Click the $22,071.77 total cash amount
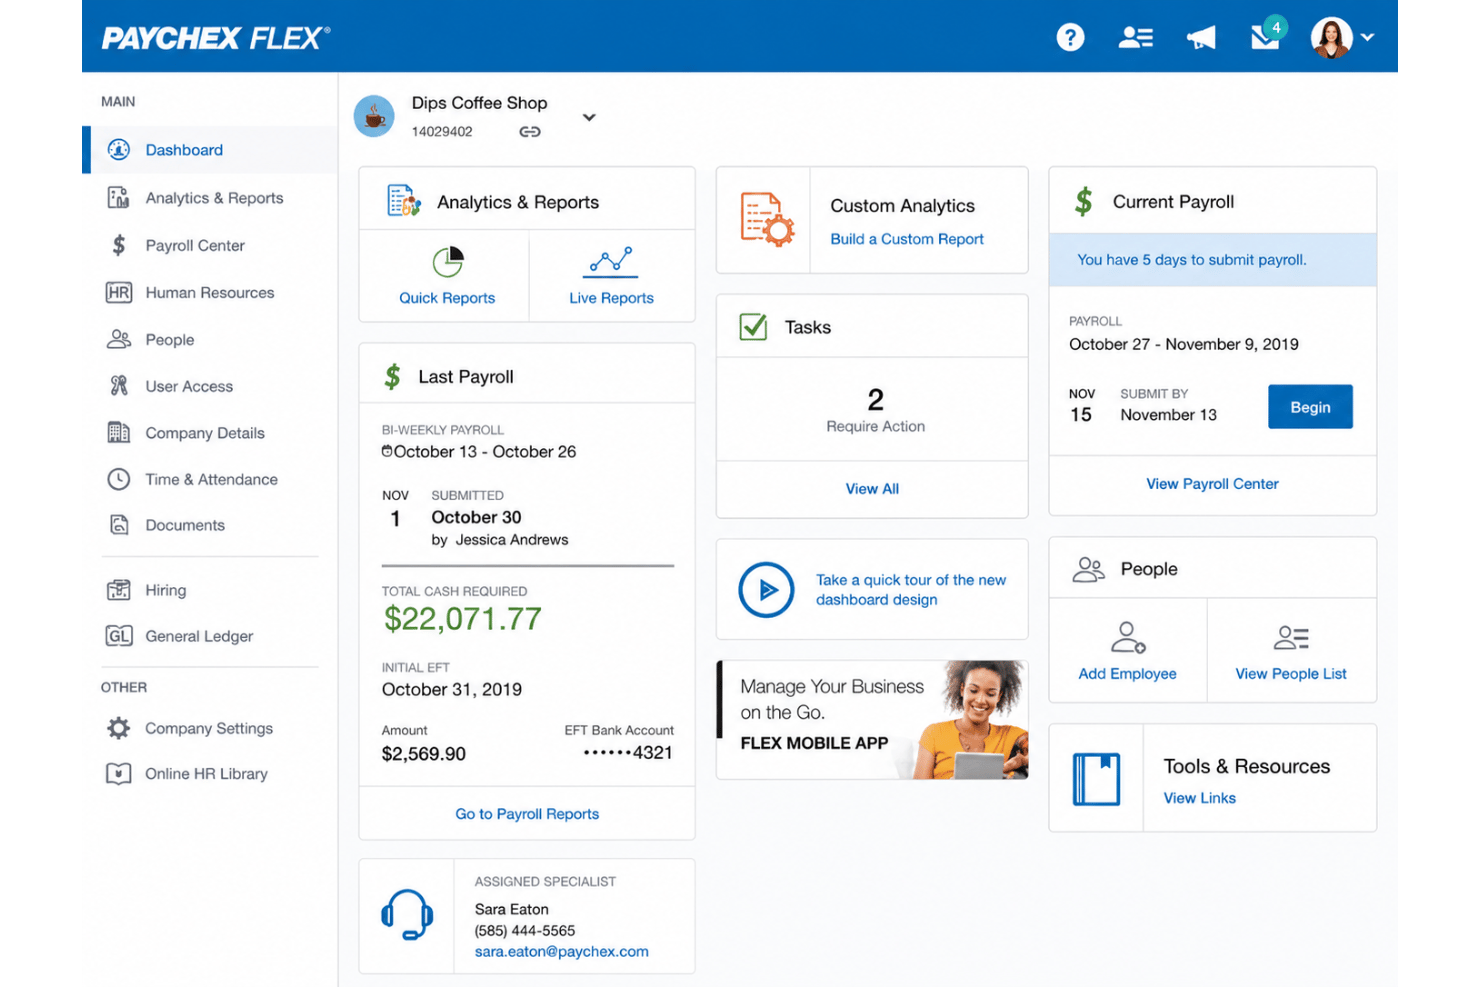1480x987 pixels. [x=462, y=619]
